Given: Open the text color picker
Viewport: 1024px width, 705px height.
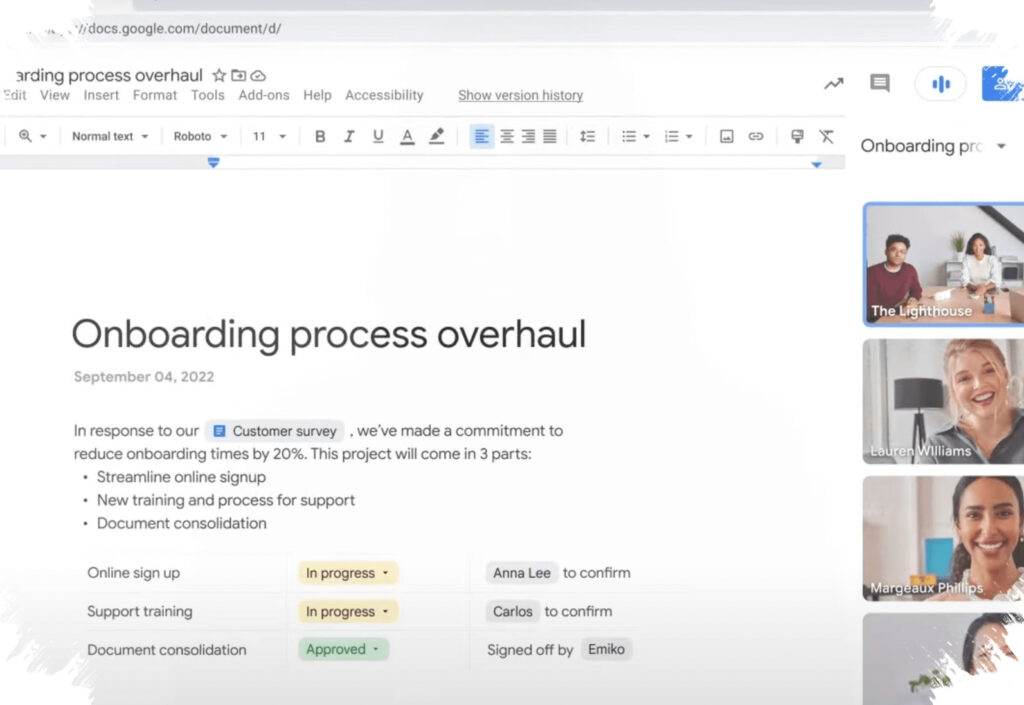Looking at the screenshot, I should (x=408, y=136).
